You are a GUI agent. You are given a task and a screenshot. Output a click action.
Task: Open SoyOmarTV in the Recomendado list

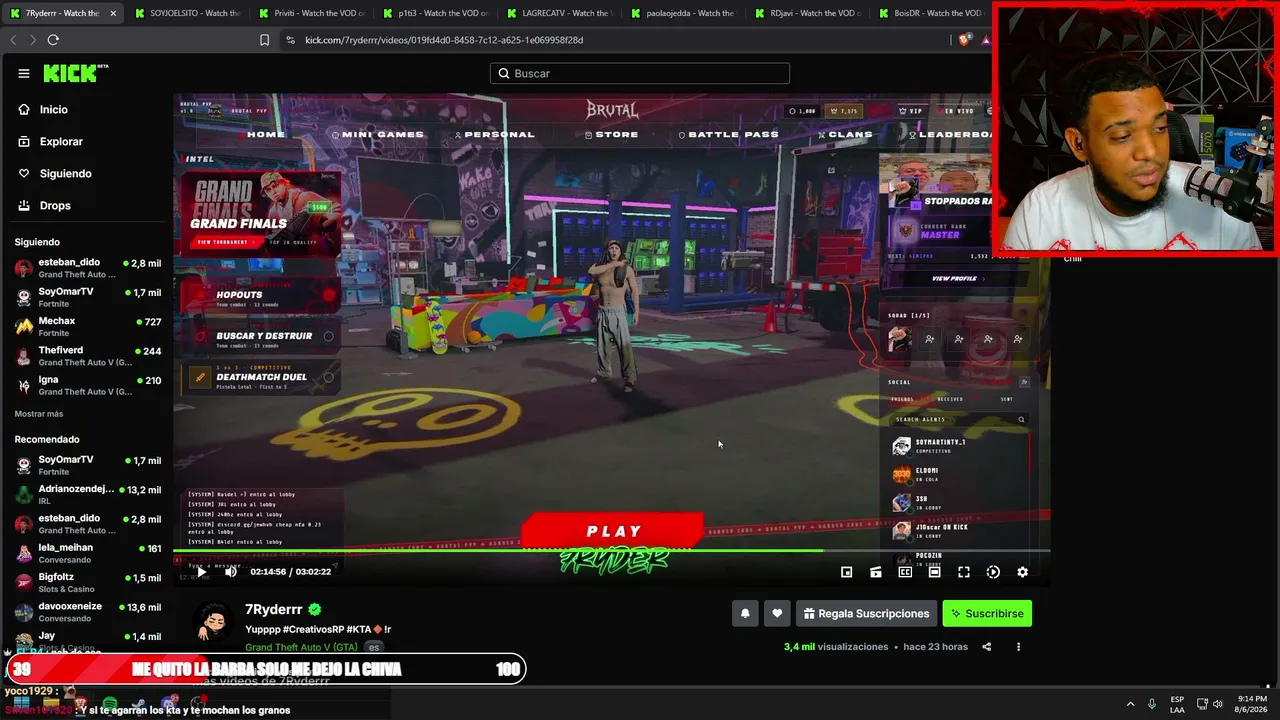[x=88, y=465]
